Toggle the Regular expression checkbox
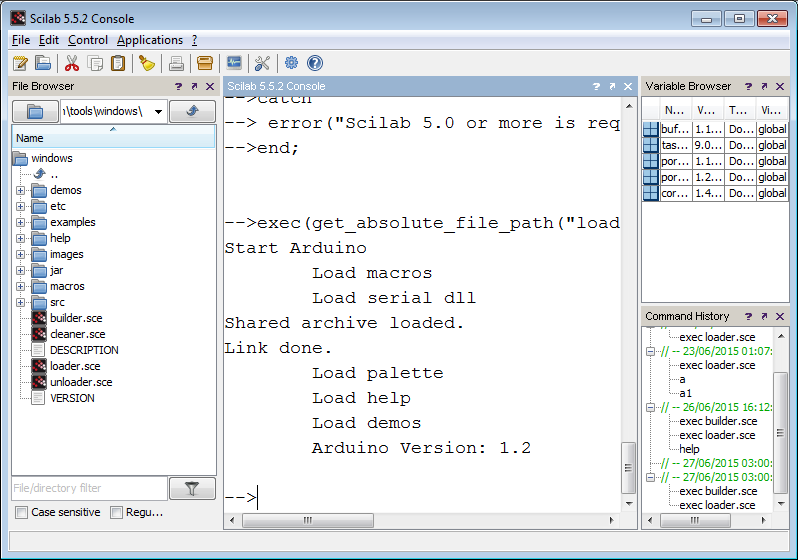 (117, 512)
